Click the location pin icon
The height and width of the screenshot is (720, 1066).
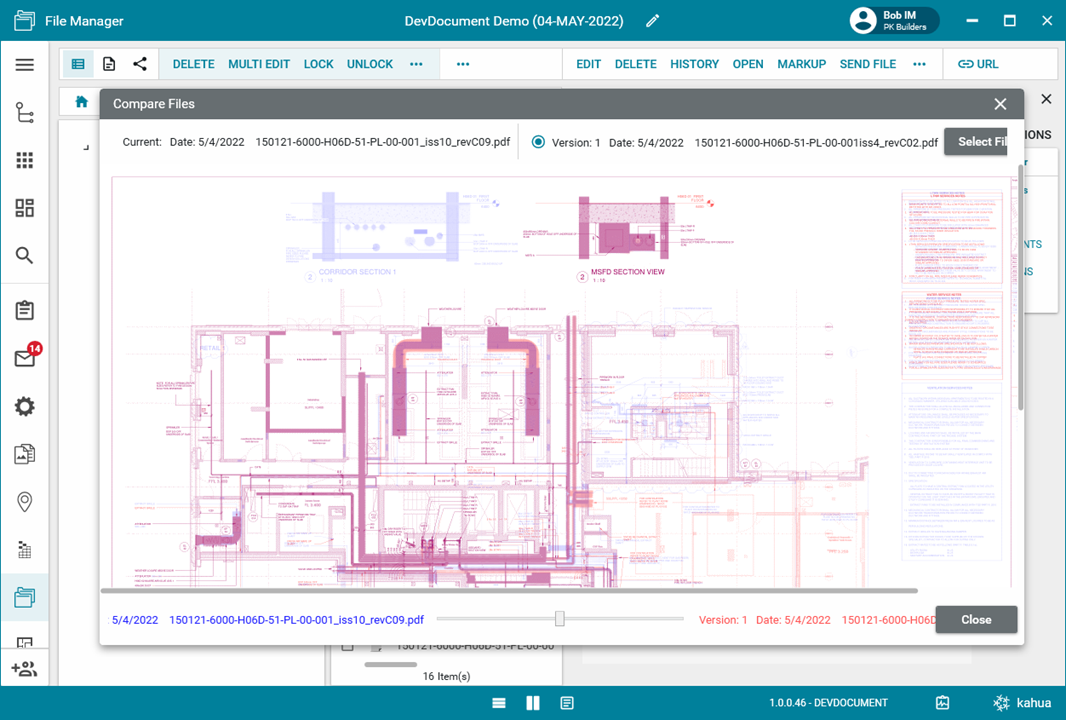[x=25, y=502]
